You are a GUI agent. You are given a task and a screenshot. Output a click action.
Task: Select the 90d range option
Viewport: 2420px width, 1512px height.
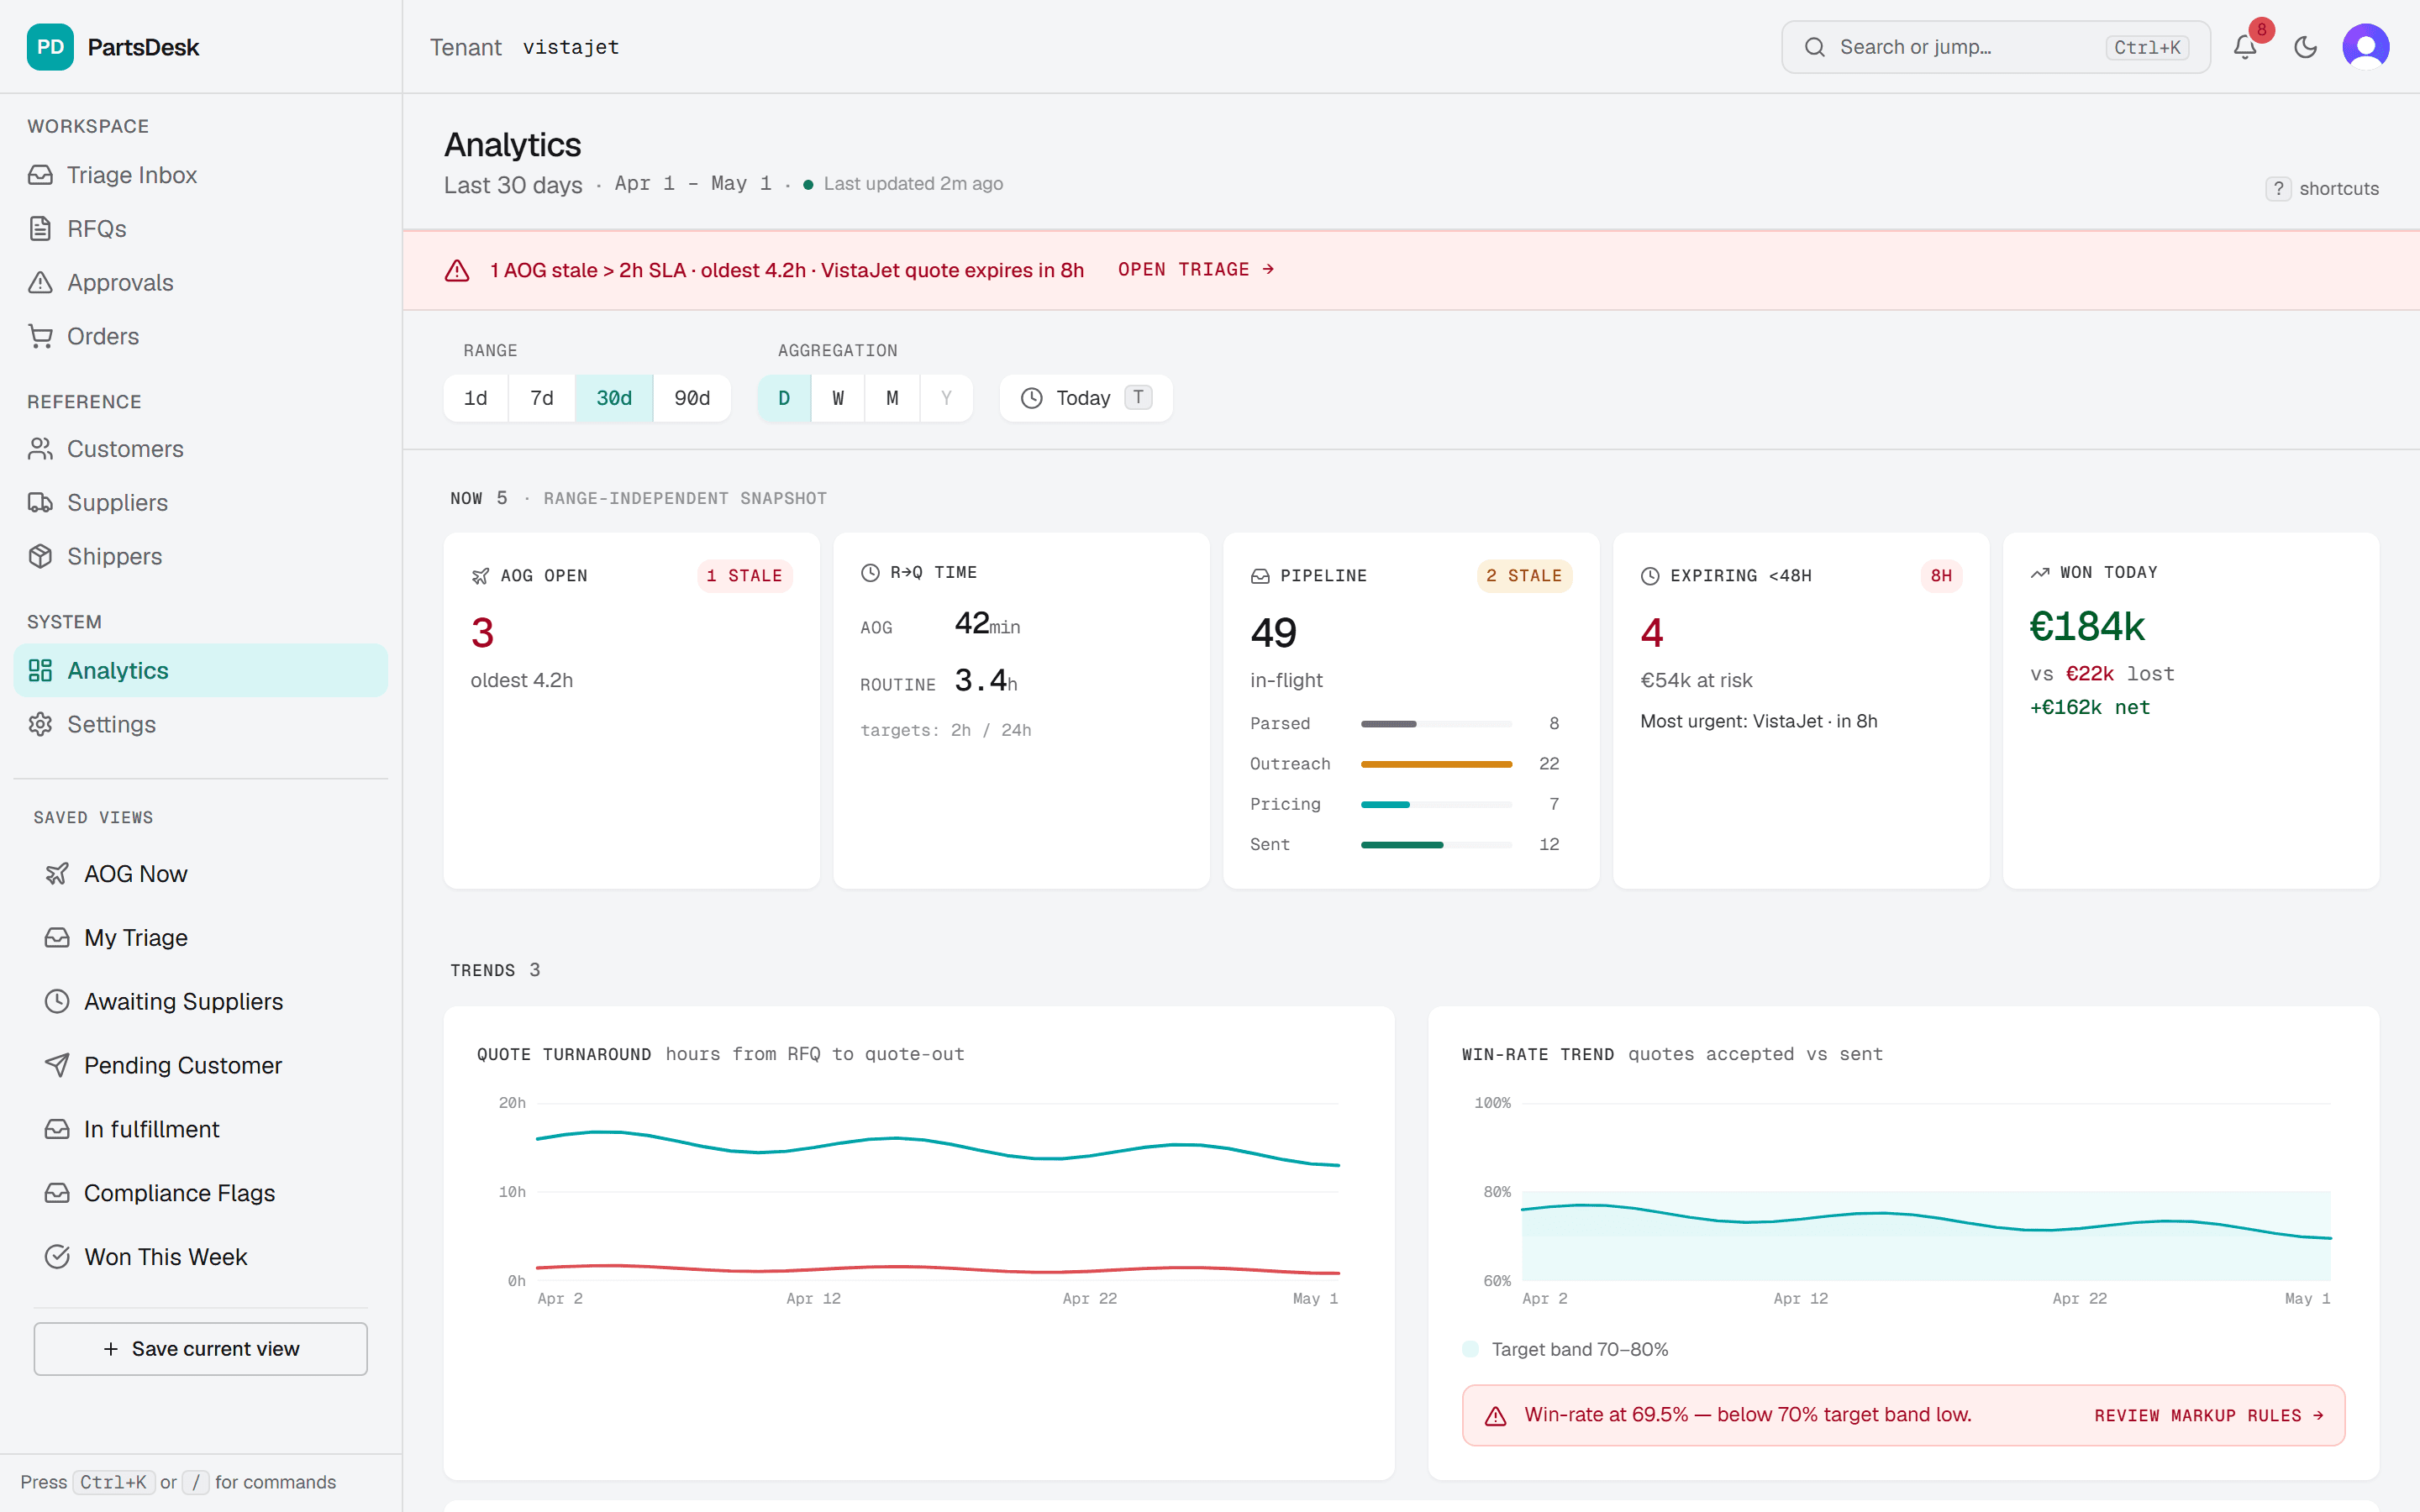tap(692, 398)
